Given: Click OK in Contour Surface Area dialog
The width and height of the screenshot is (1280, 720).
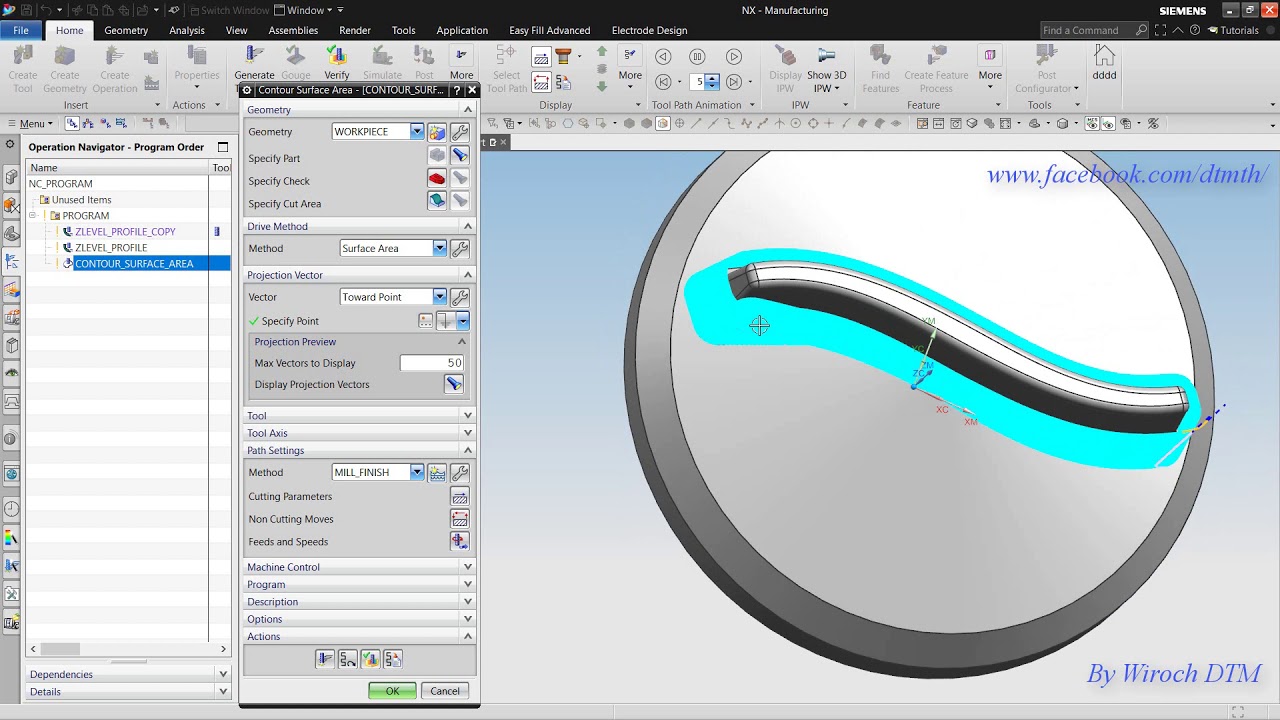Looking at the screenshot, I should (x=392, y=691).
